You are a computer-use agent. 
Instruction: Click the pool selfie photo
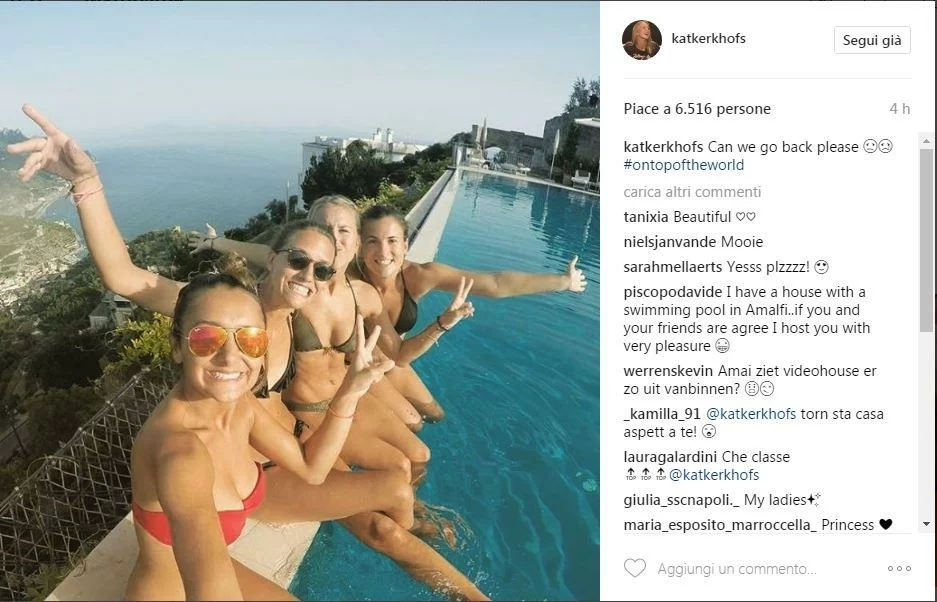[300, 300]
